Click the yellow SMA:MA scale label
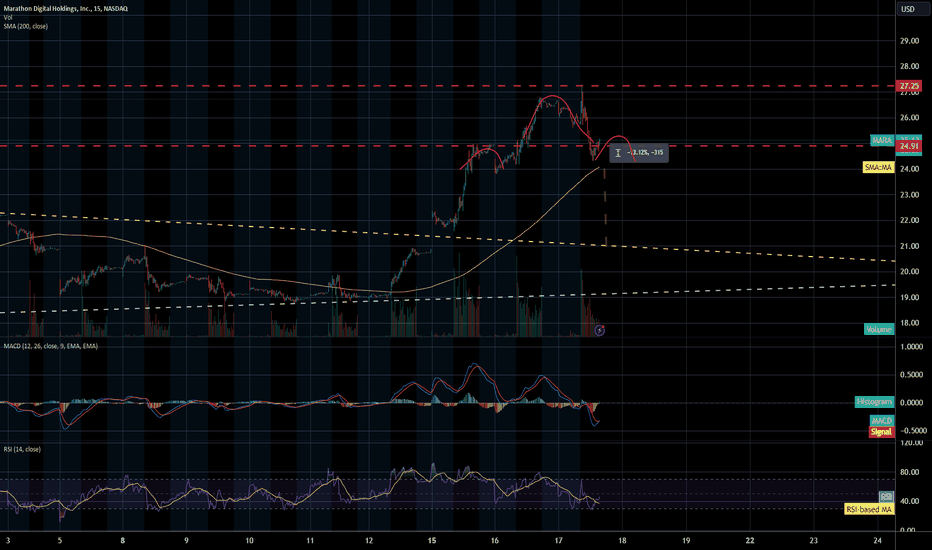This screenshot has width=932, height=550. click(878, 168)
